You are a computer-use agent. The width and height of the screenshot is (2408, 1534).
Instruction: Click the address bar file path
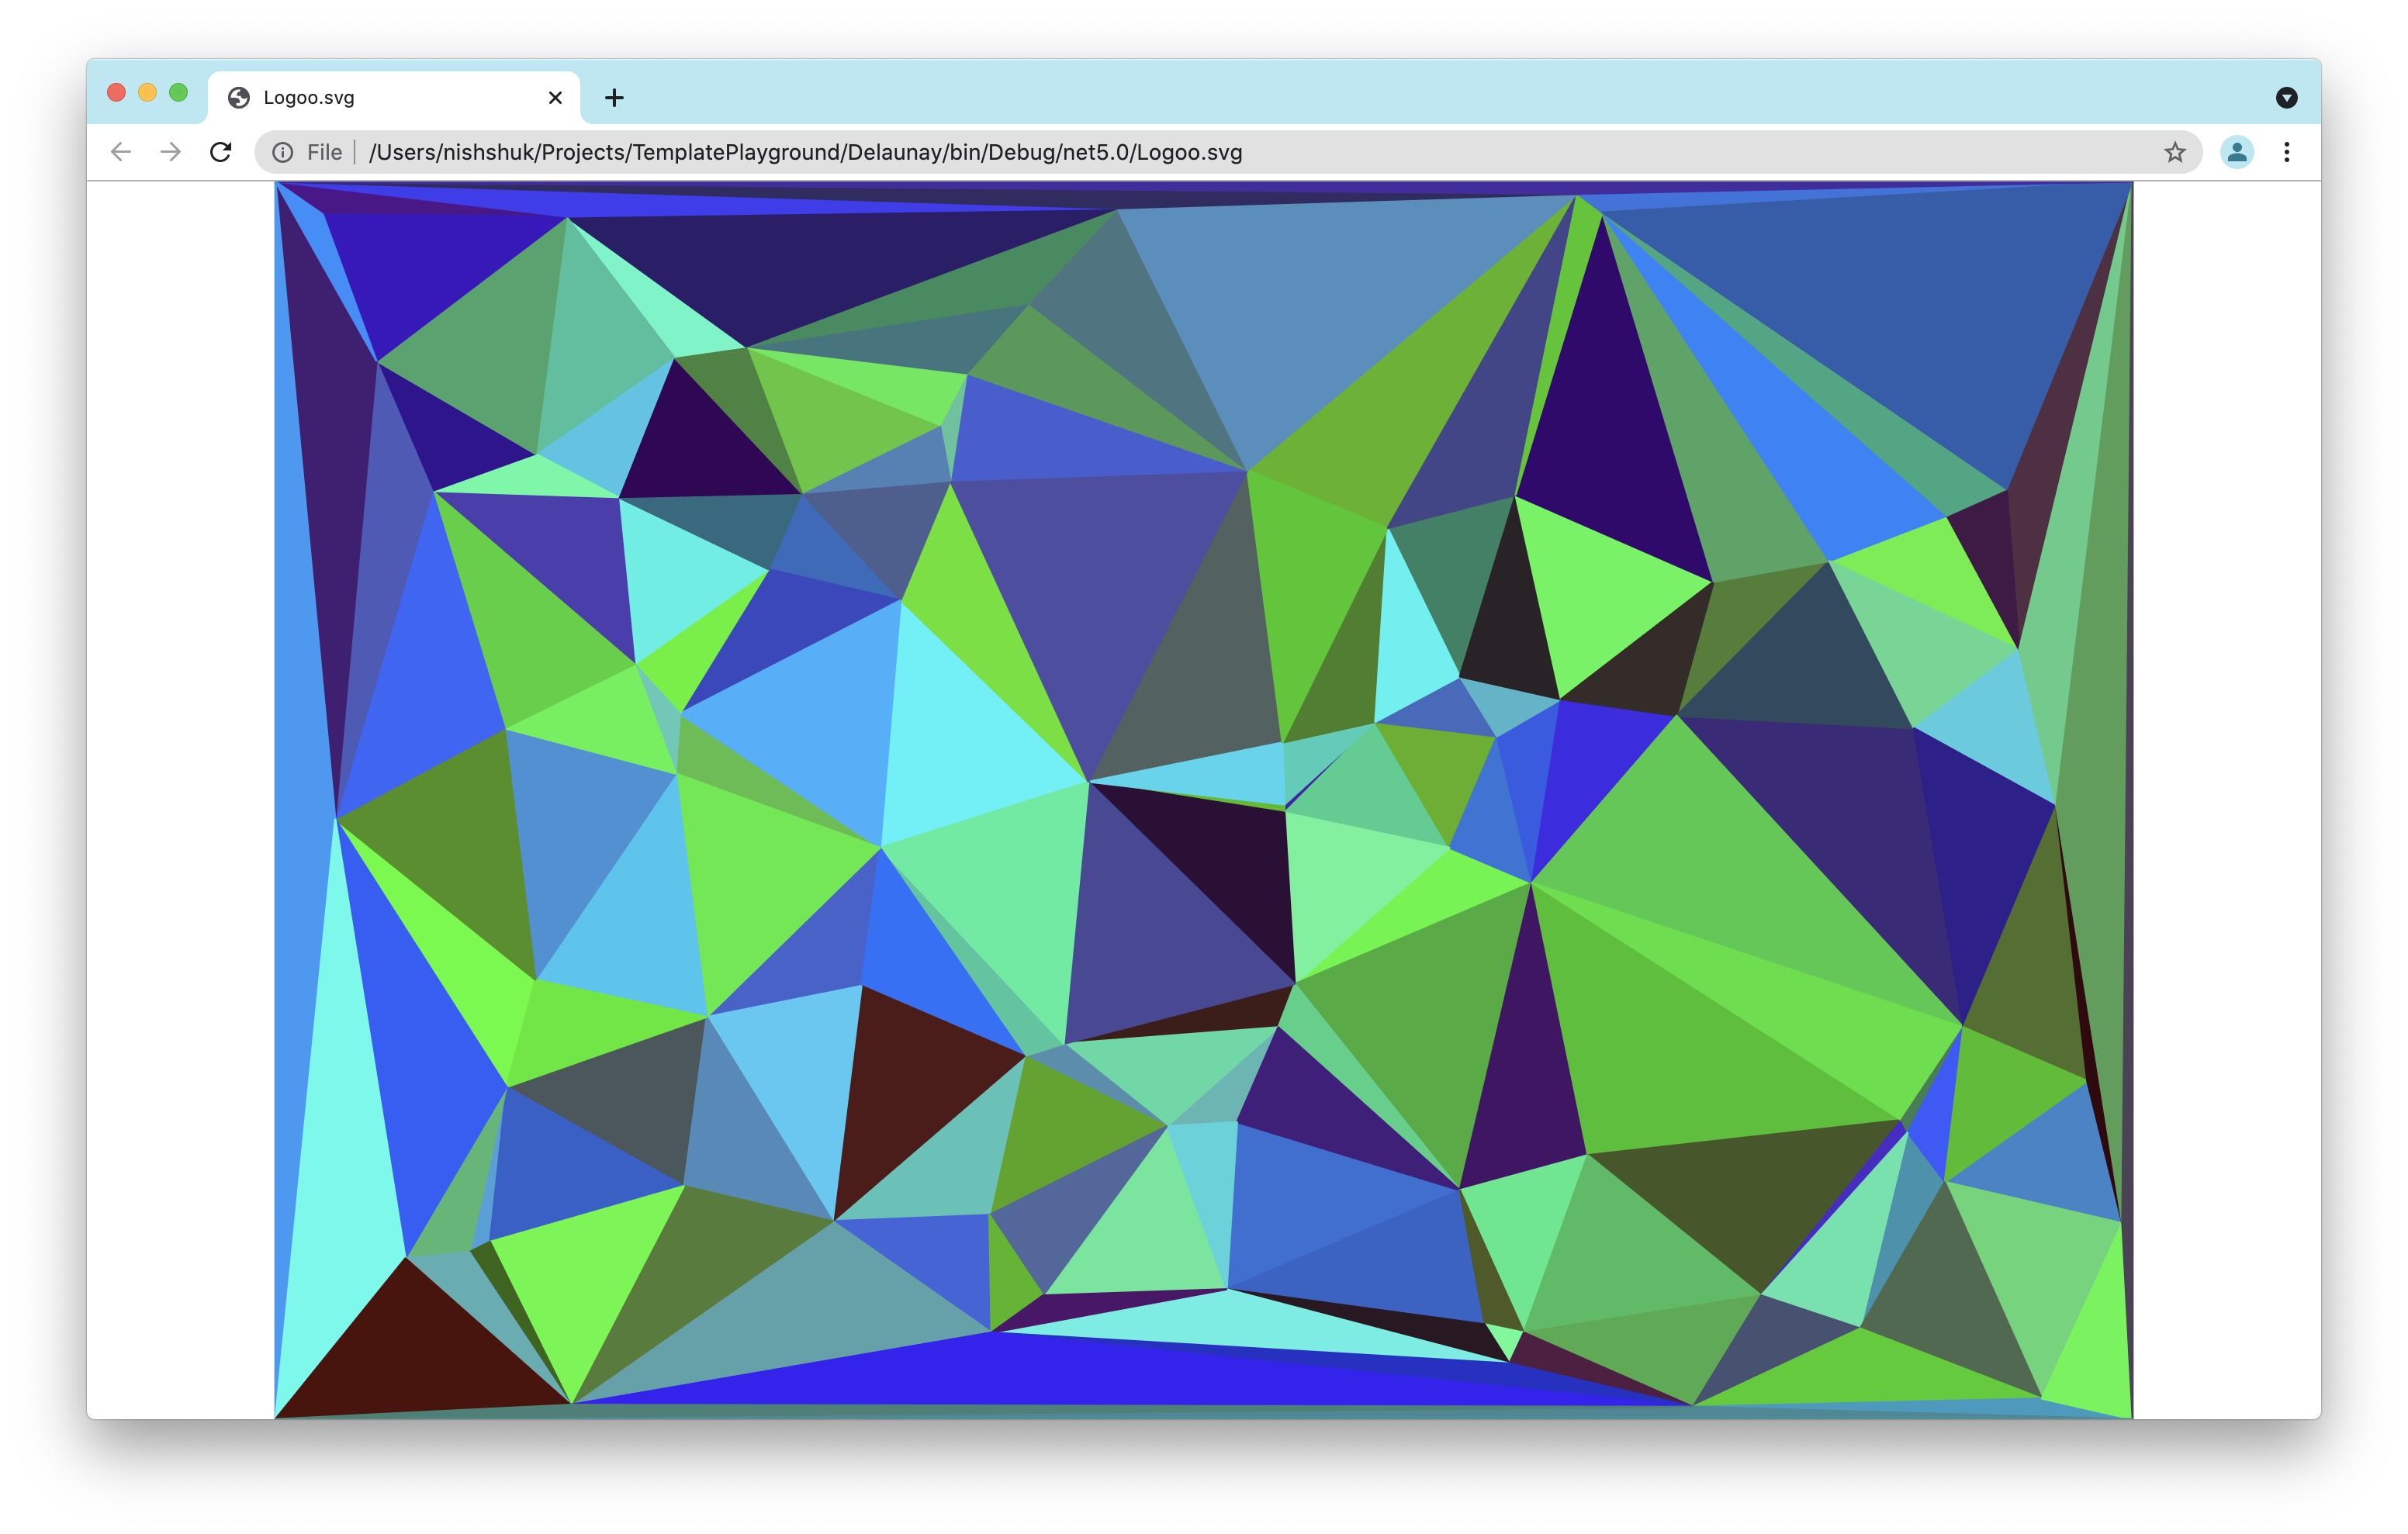pos(805,152)
